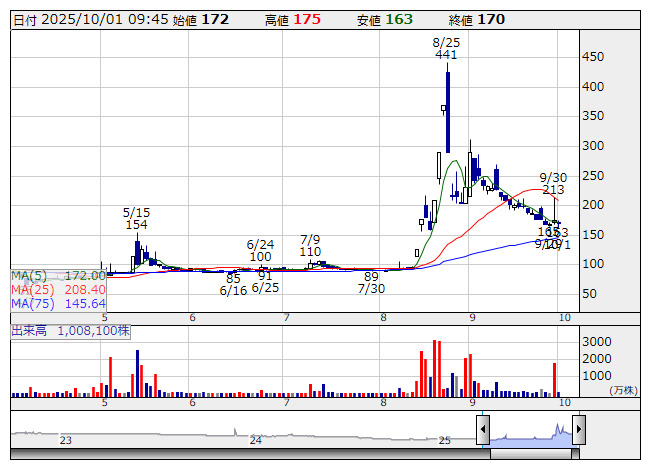Screen dimensions: 653x470
Task: Click the 5/15 high marker labeled 154
Action: pos(136,226)
